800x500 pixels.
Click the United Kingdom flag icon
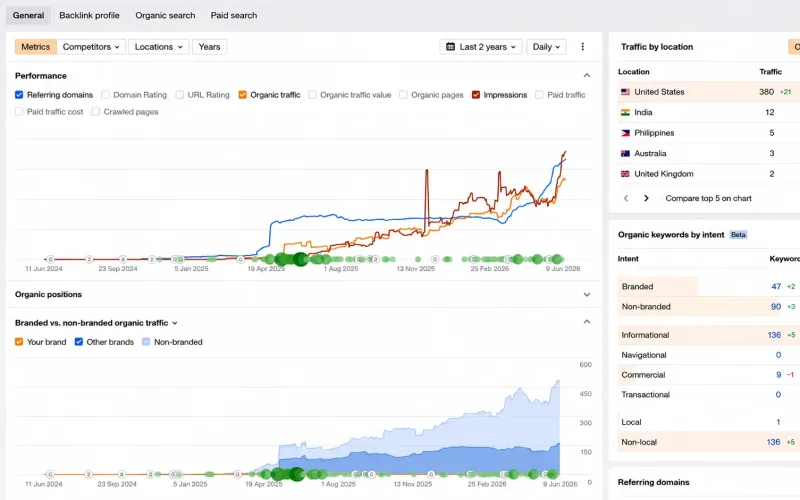(x=625, y=173)
